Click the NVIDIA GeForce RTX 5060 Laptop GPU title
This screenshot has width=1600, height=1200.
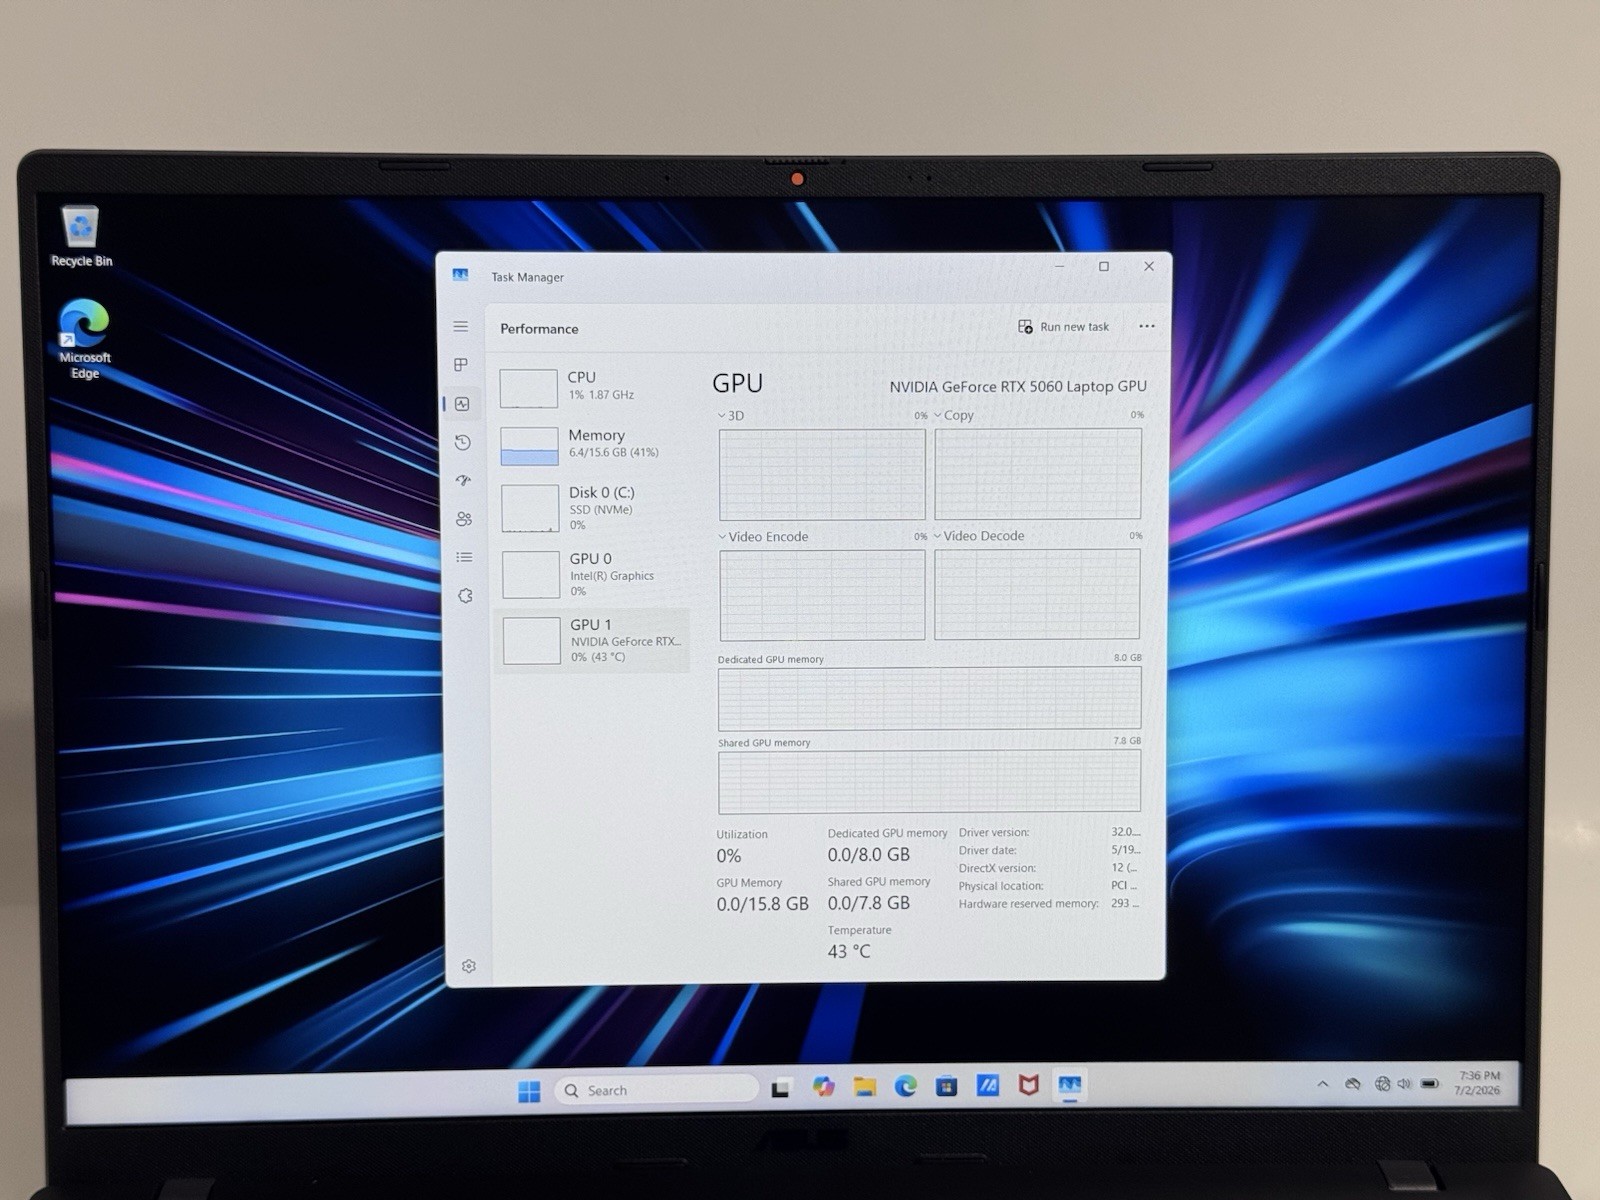click(x=1018, y=386)
